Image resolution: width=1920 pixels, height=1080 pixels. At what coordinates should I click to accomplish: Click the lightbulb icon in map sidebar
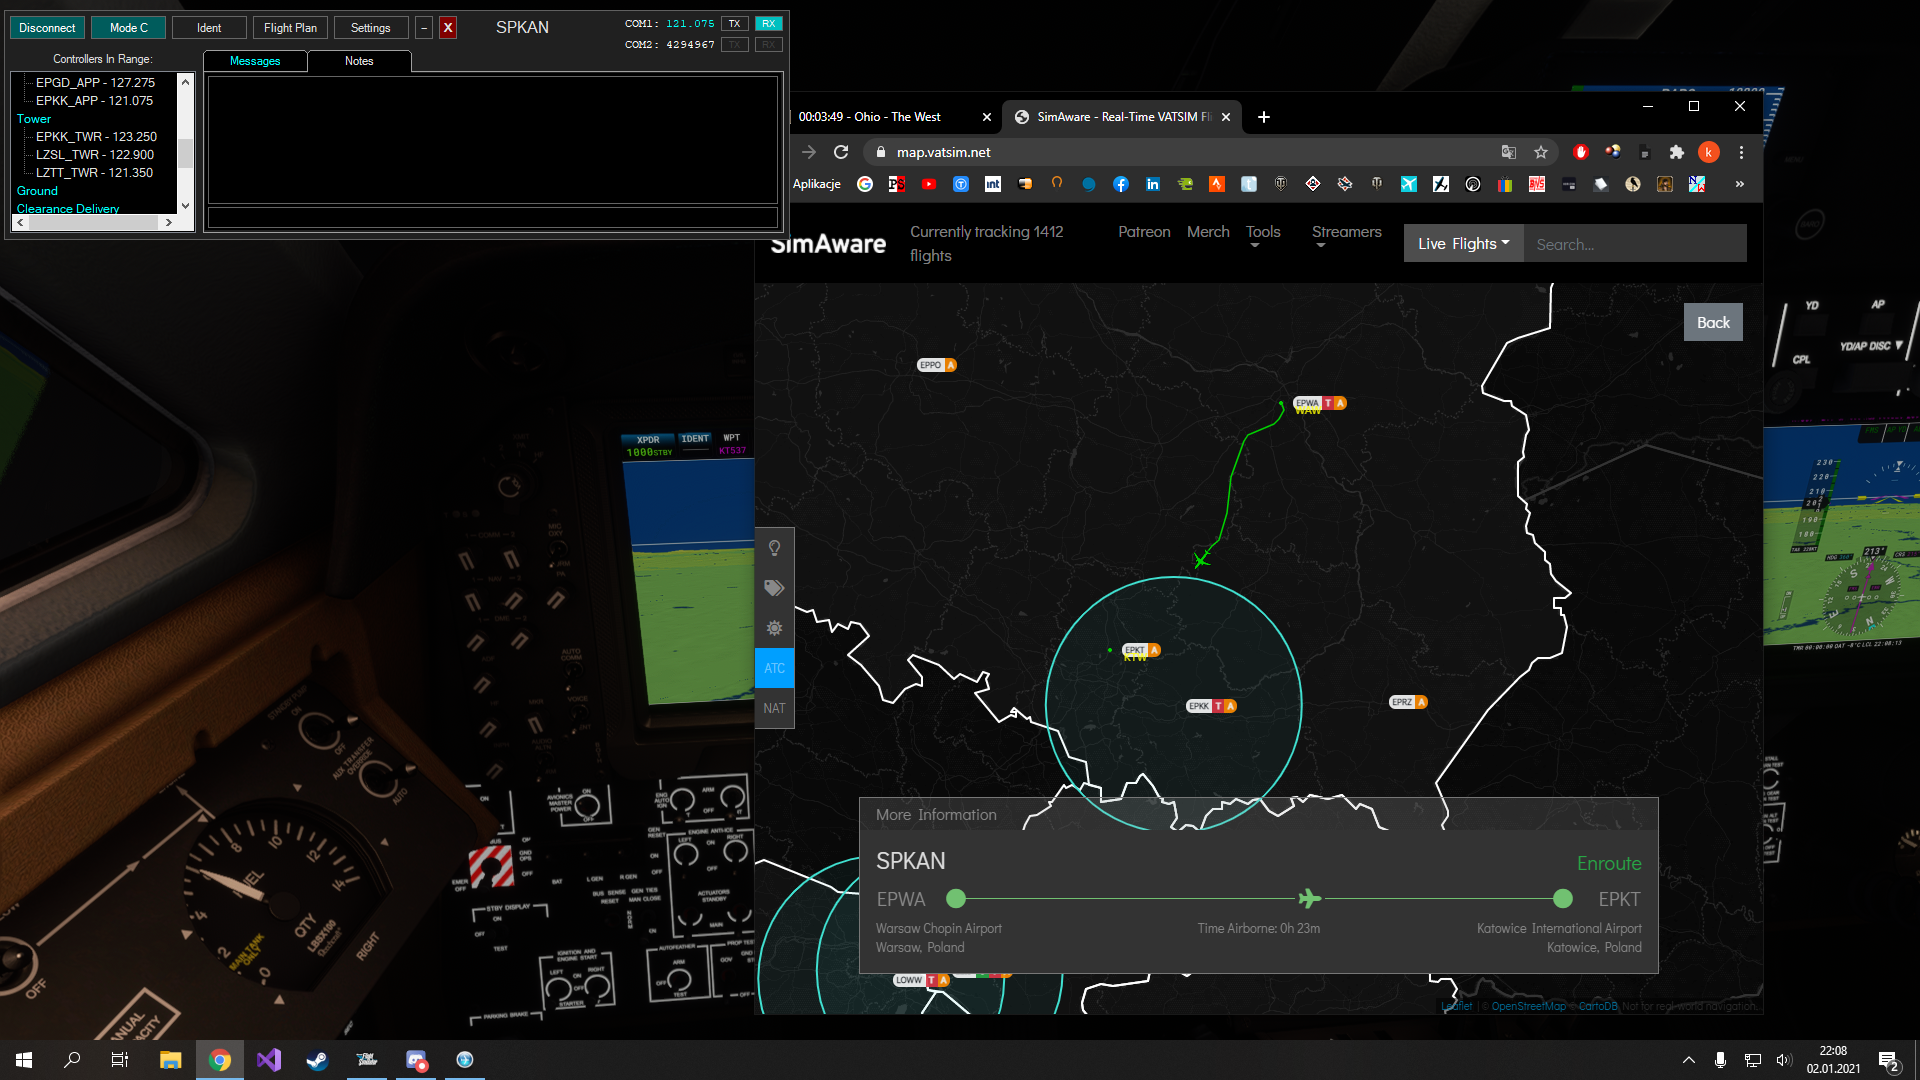(x=774, y=548)
